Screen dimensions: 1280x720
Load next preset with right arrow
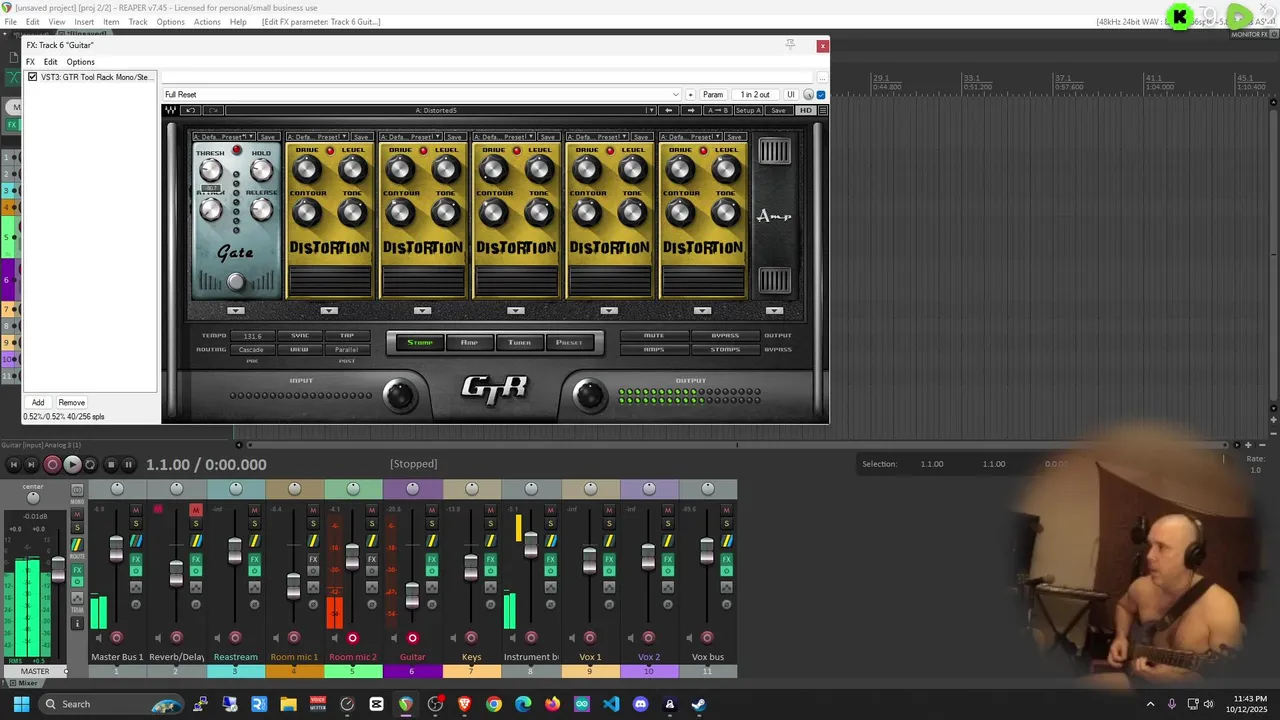691,110
